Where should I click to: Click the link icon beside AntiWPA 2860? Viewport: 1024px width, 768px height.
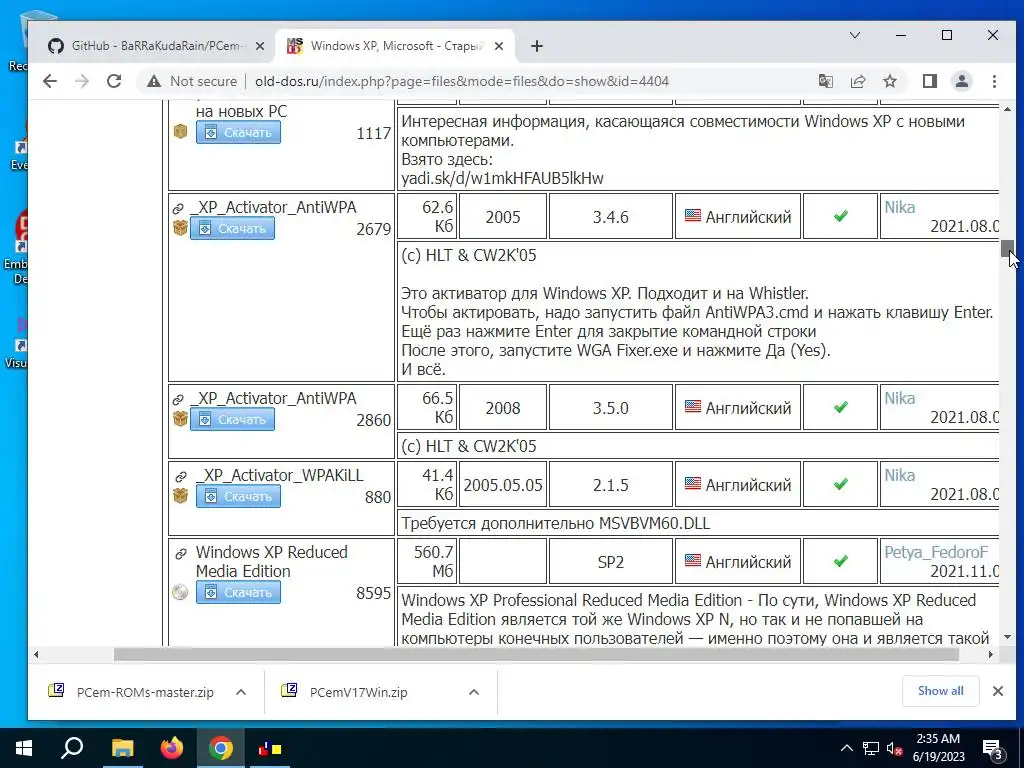click(x=178, y=400)
